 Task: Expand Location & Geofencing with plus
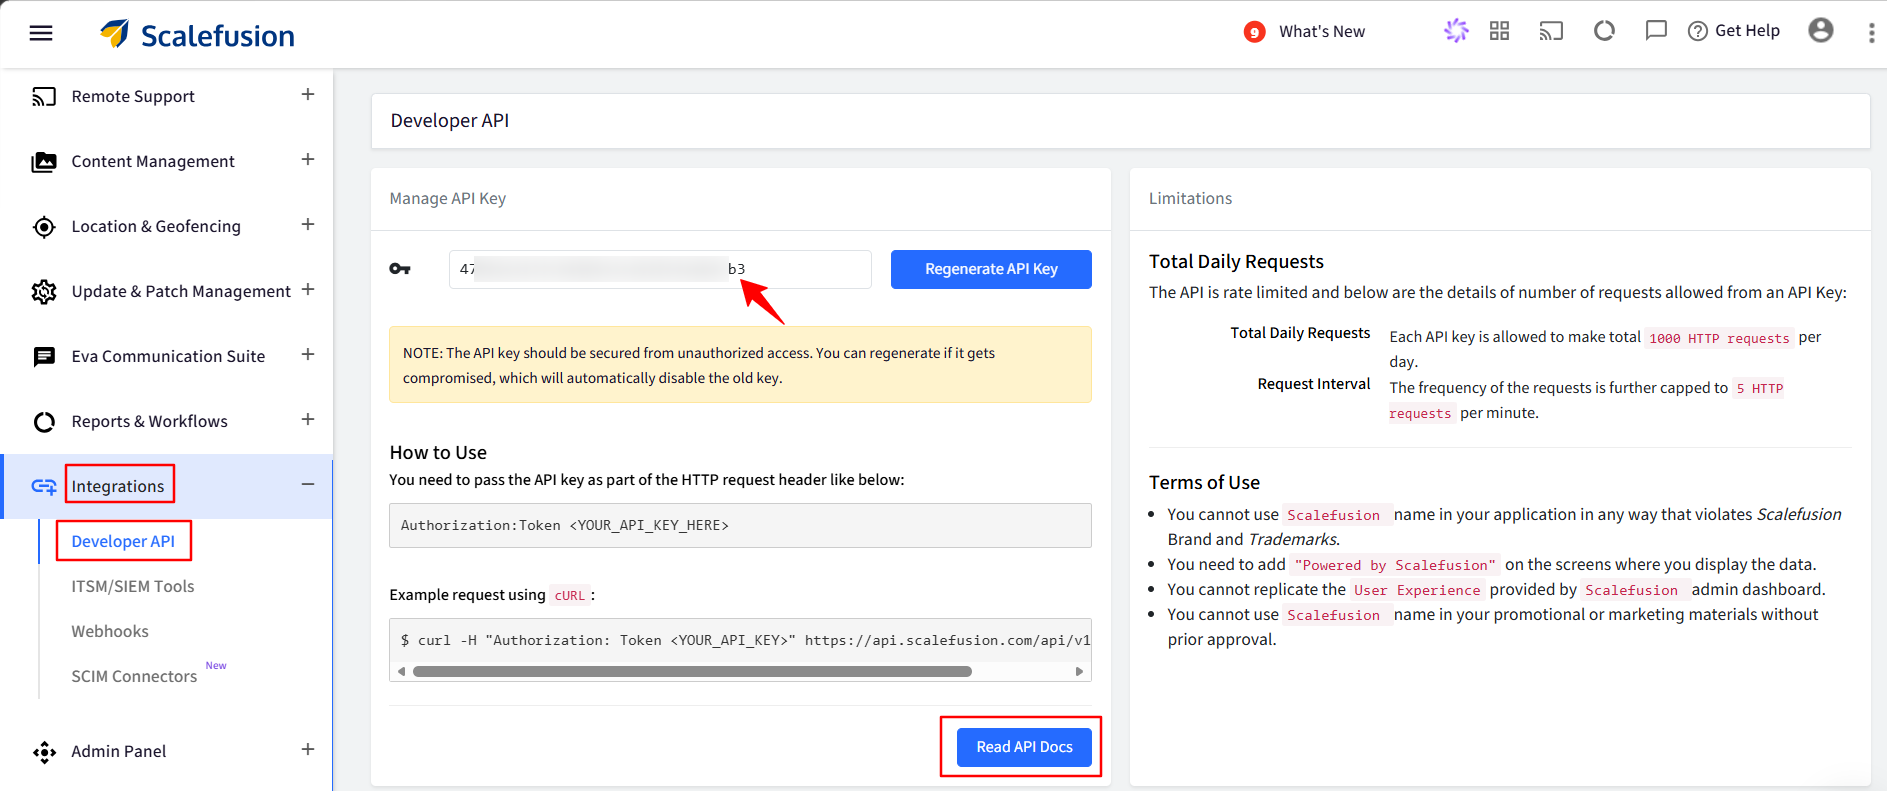click(x=308, y=225)
